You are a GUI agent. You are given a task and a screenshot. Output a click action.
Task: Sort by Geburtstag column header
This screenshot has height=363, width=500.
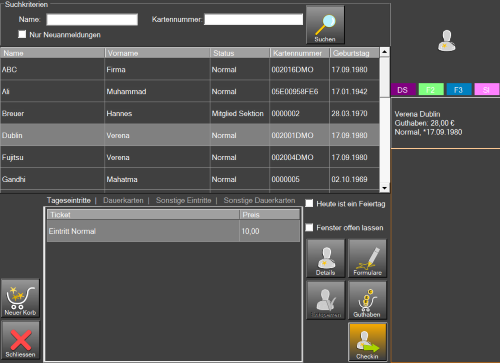[354, 53]
